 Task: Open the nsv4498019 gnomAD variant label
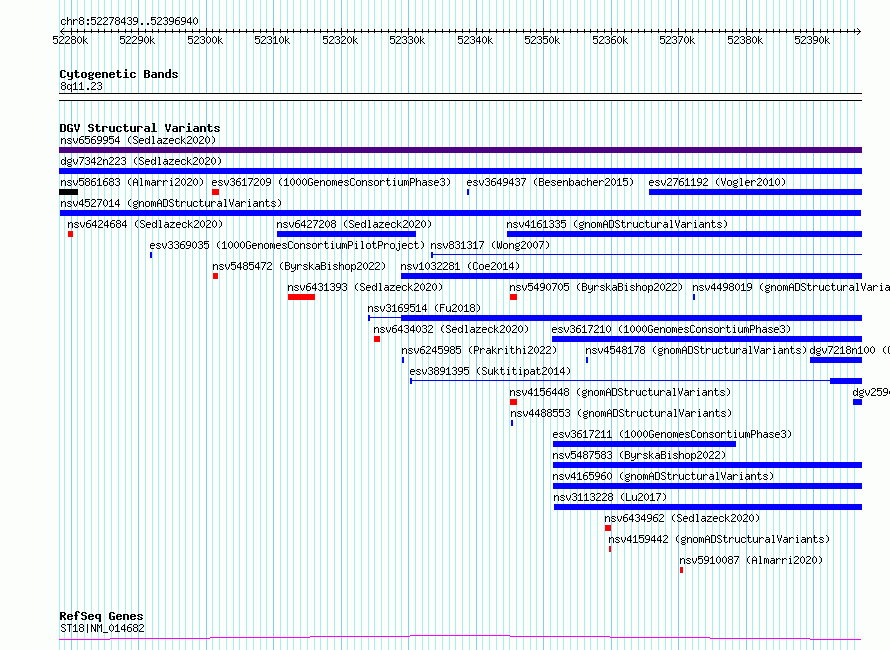tap(791, 287)
